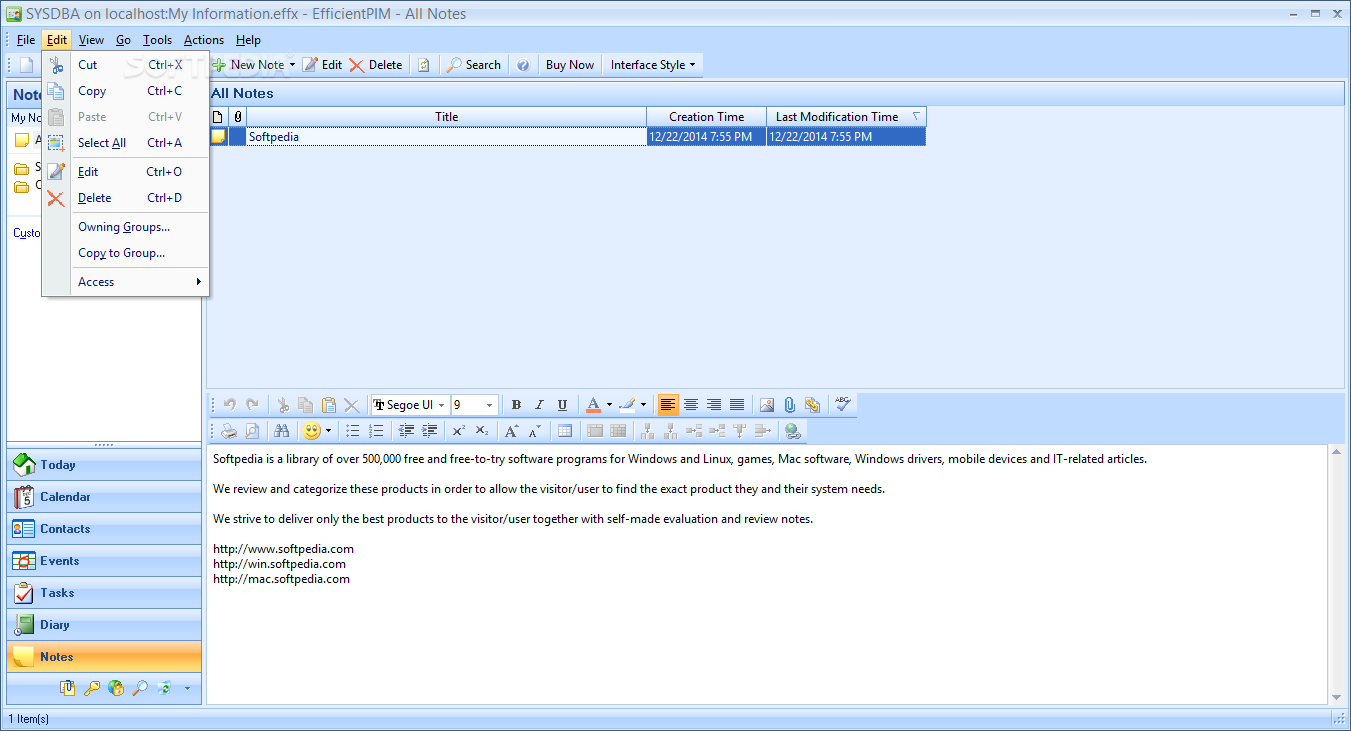
Task: Open the highlight color dropdown arrow
Action: 643,405
